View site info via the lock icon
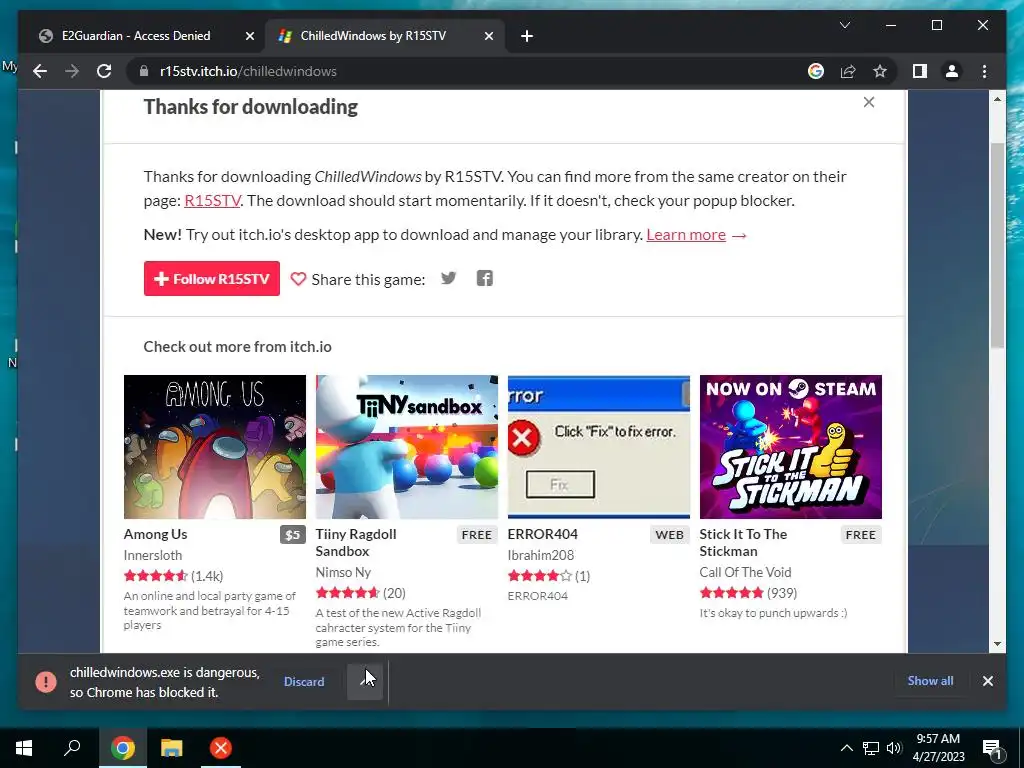The height and width of the screenshot is (768, 1024). point(144,71)
